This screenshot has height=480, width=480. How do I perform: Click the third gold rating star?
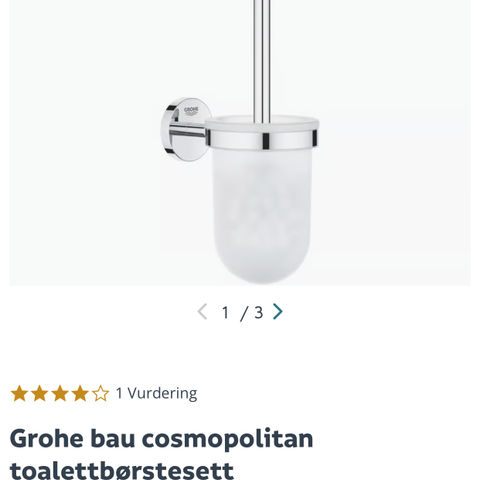click(60, 393)
